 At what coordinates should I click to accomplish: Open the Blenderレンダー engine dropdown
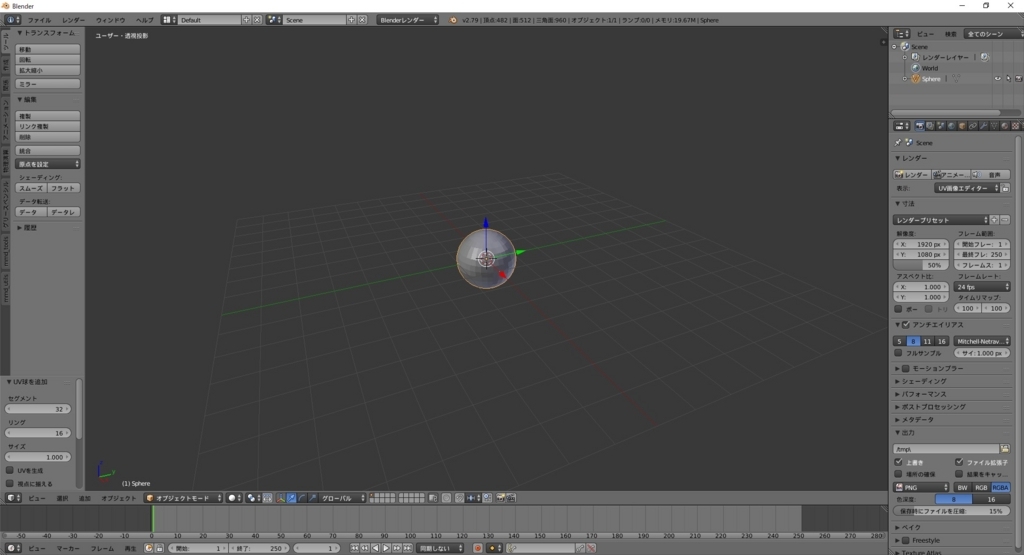[x=408, y=20]
